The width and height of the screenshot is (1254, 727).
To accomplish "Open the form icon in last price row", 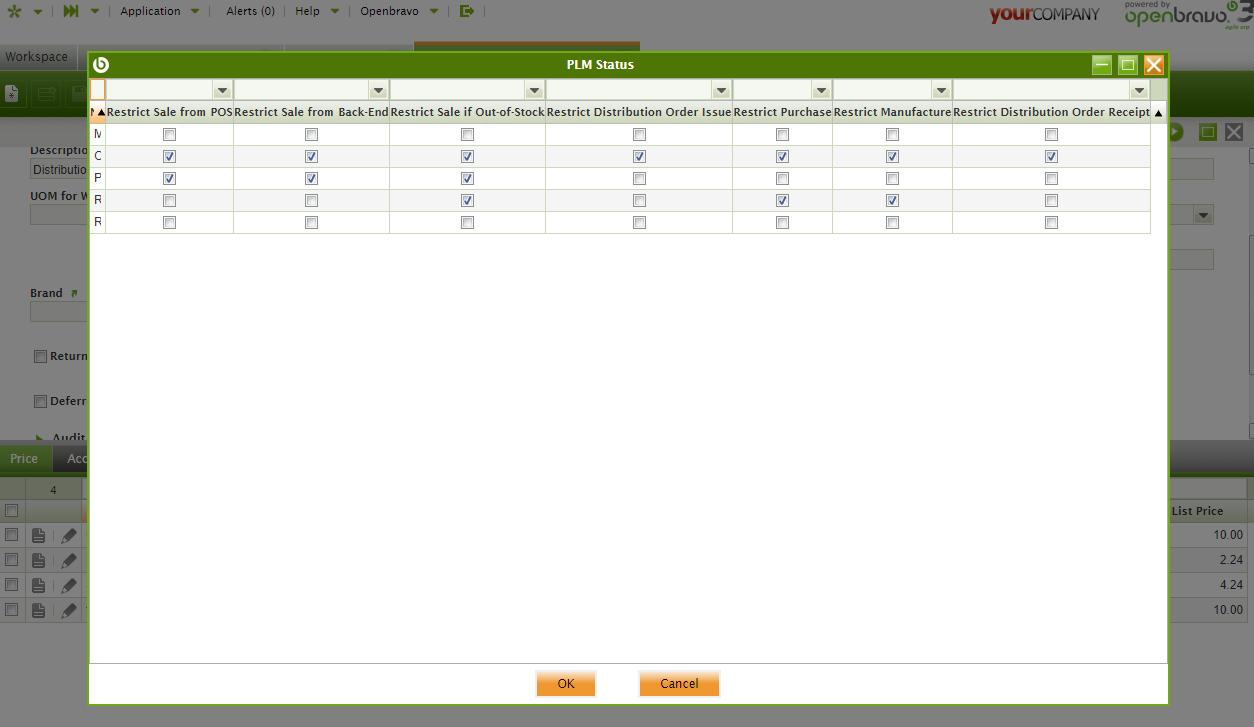I will pyautogui.click(x=38, y=609).
